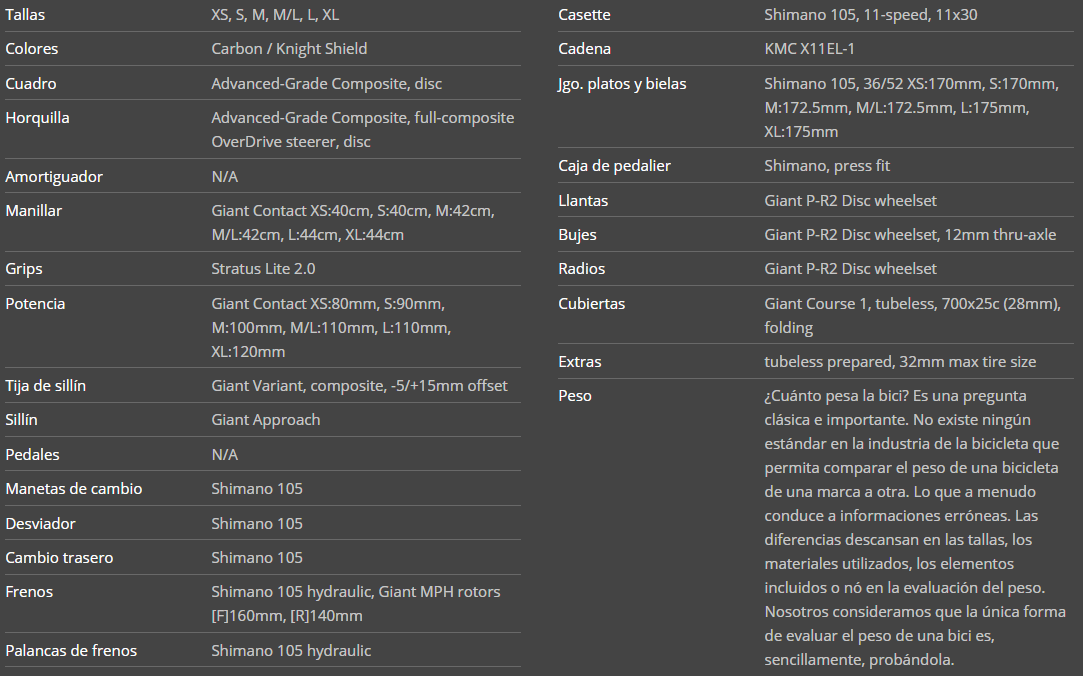Select the Pedales label
The height and width of the screenshot is (676, 1083).
[x=32, y=455]
